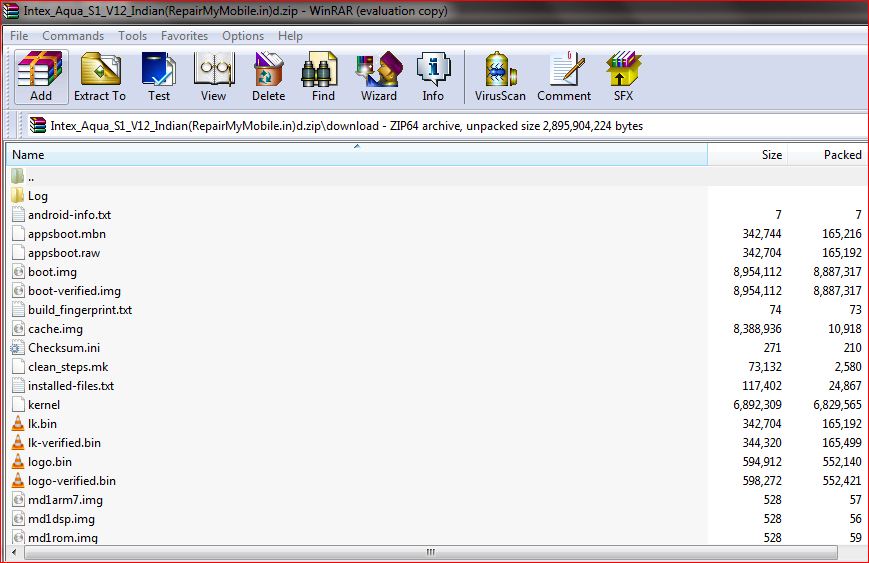Viewport: 869px width, 563px height.
Task: Select the appsboot.mbn file name
Action: point(67,234)
